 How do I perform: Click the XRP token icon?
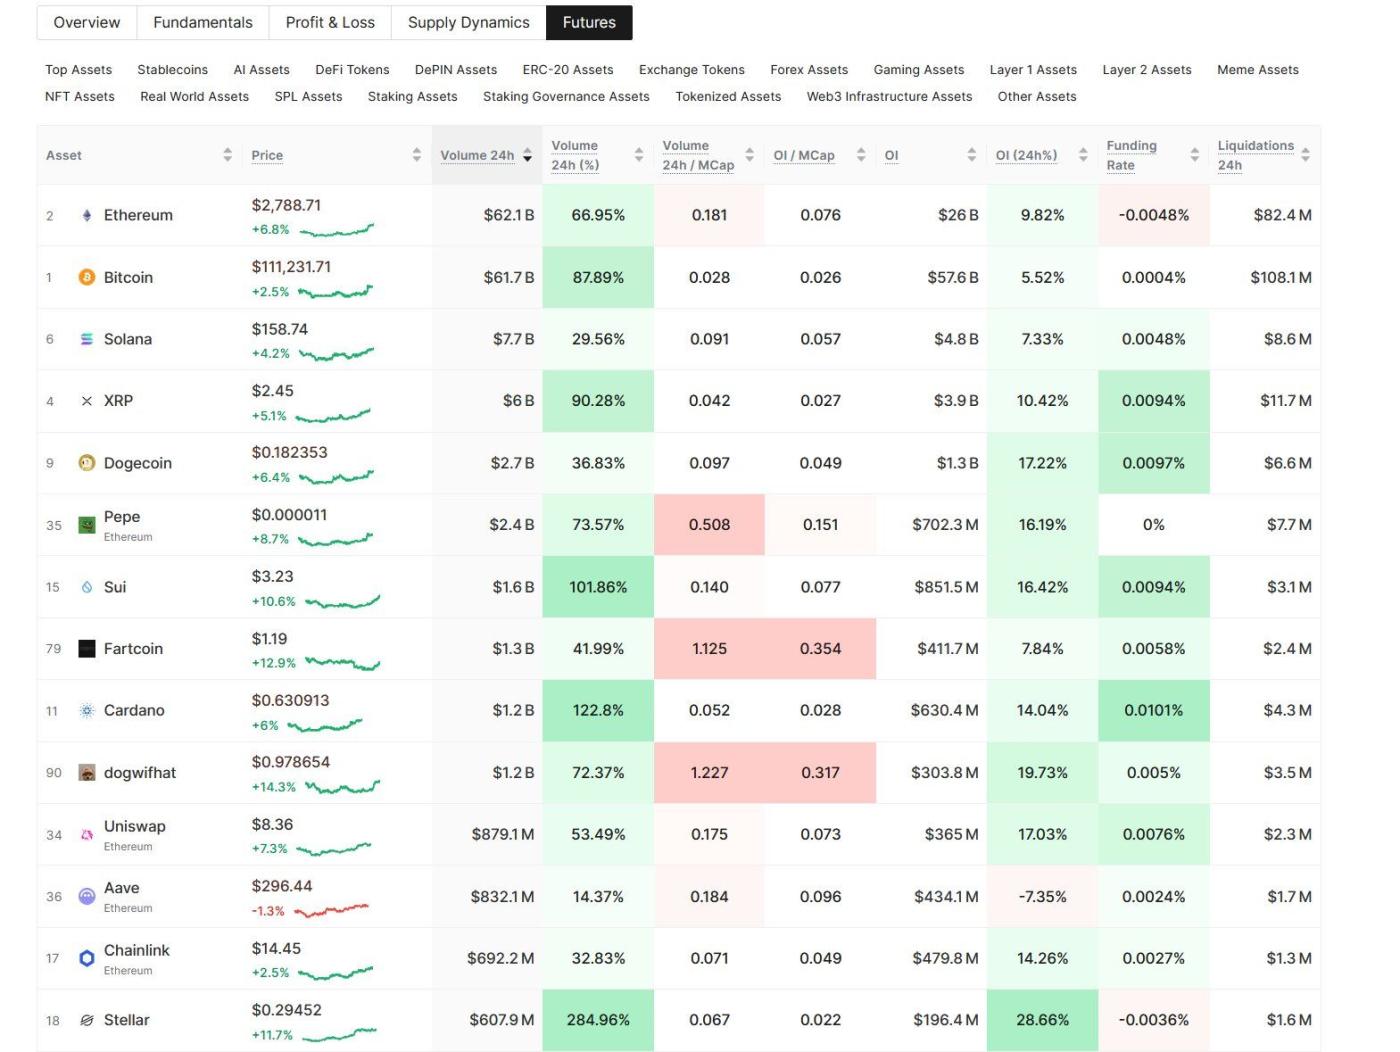(85, 400)
